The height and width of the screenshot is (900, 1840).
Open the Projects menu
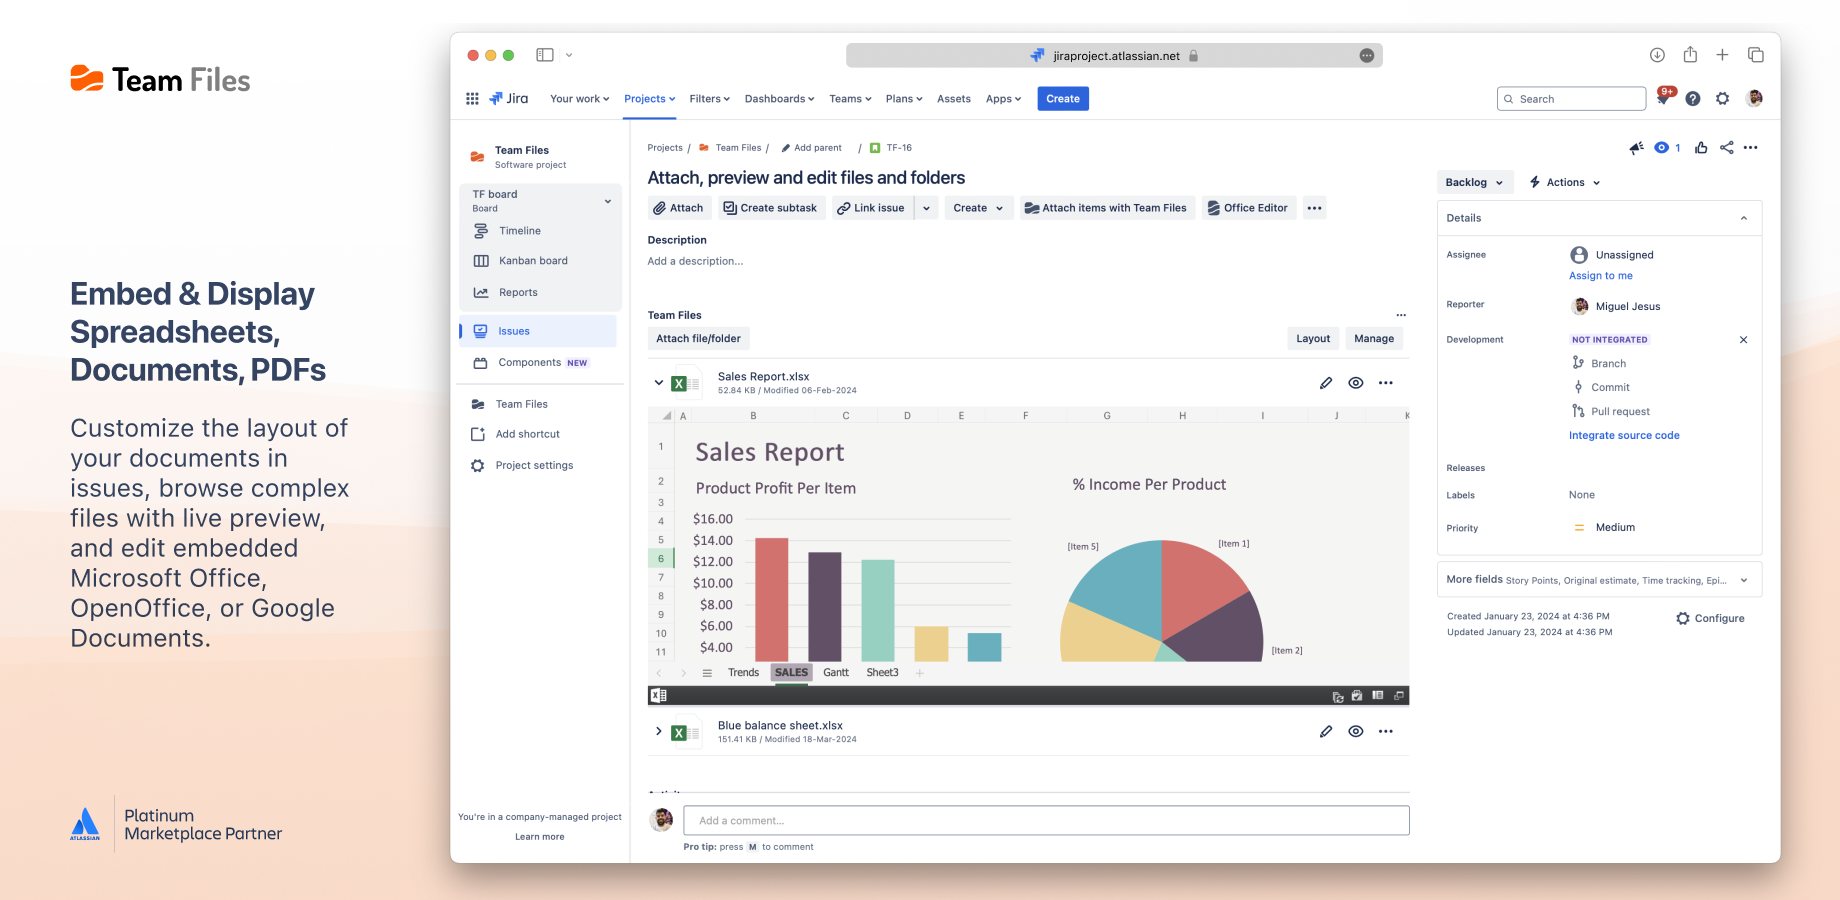(x=650, y=99)
